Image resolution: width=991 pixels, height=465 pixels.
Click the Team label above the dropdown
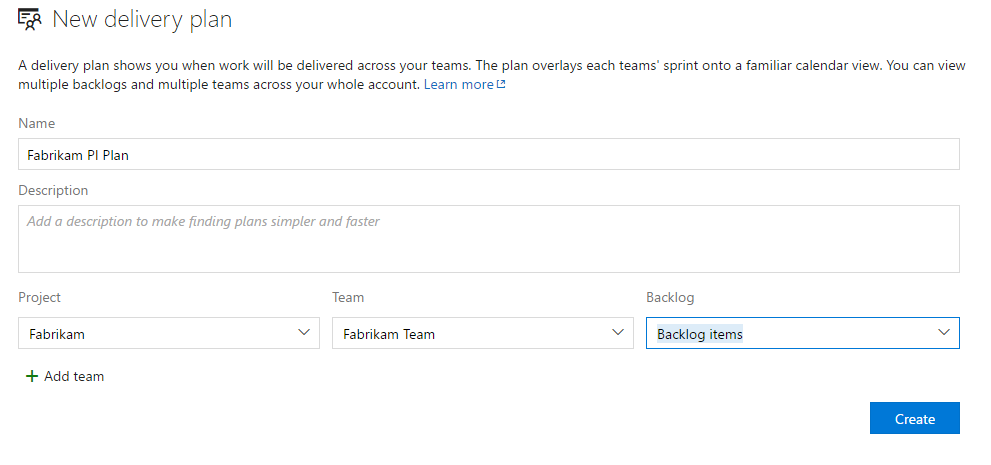[348, 297]
